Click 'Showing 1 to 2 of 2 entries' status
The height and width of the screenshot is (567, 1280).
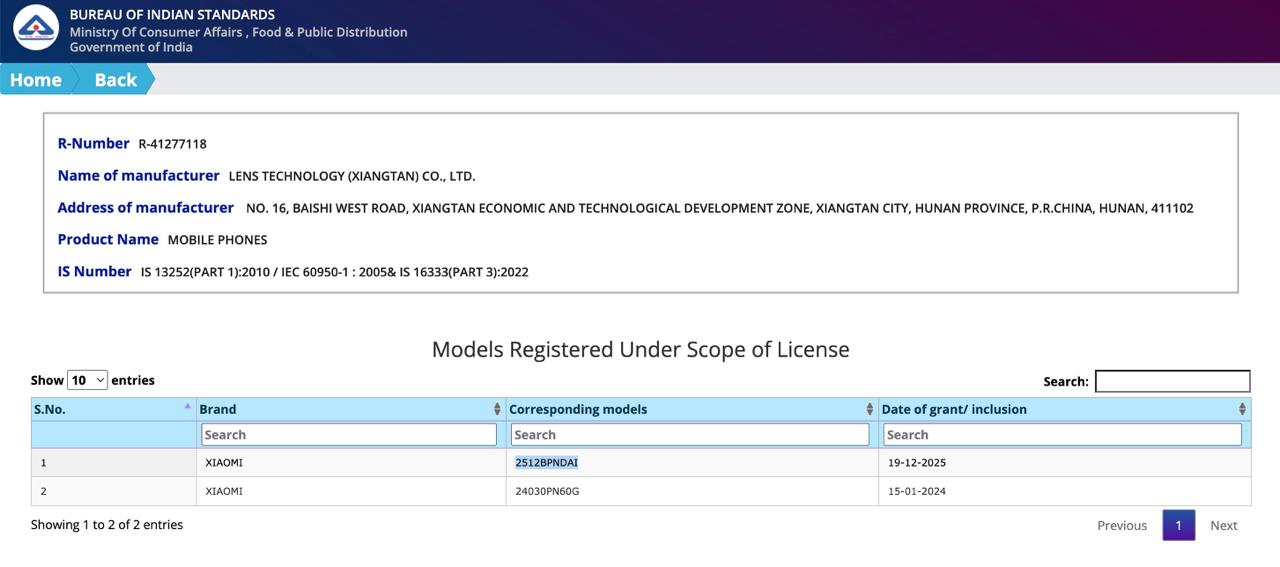point(107,524)
